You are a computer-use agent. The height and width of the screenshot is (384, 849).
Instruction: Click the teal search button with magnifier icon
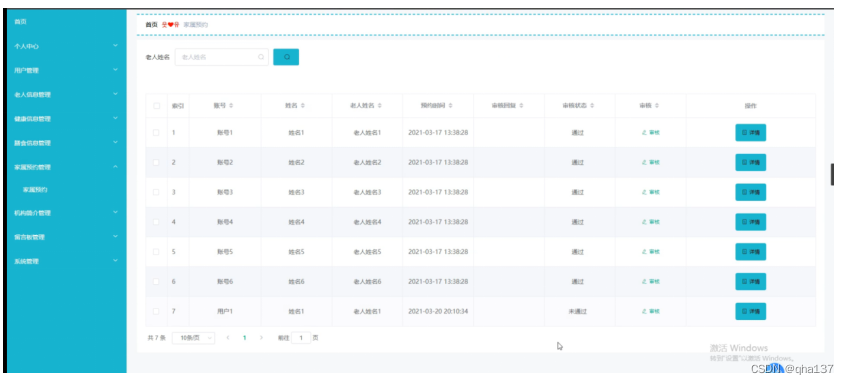(x=286, y=57)
